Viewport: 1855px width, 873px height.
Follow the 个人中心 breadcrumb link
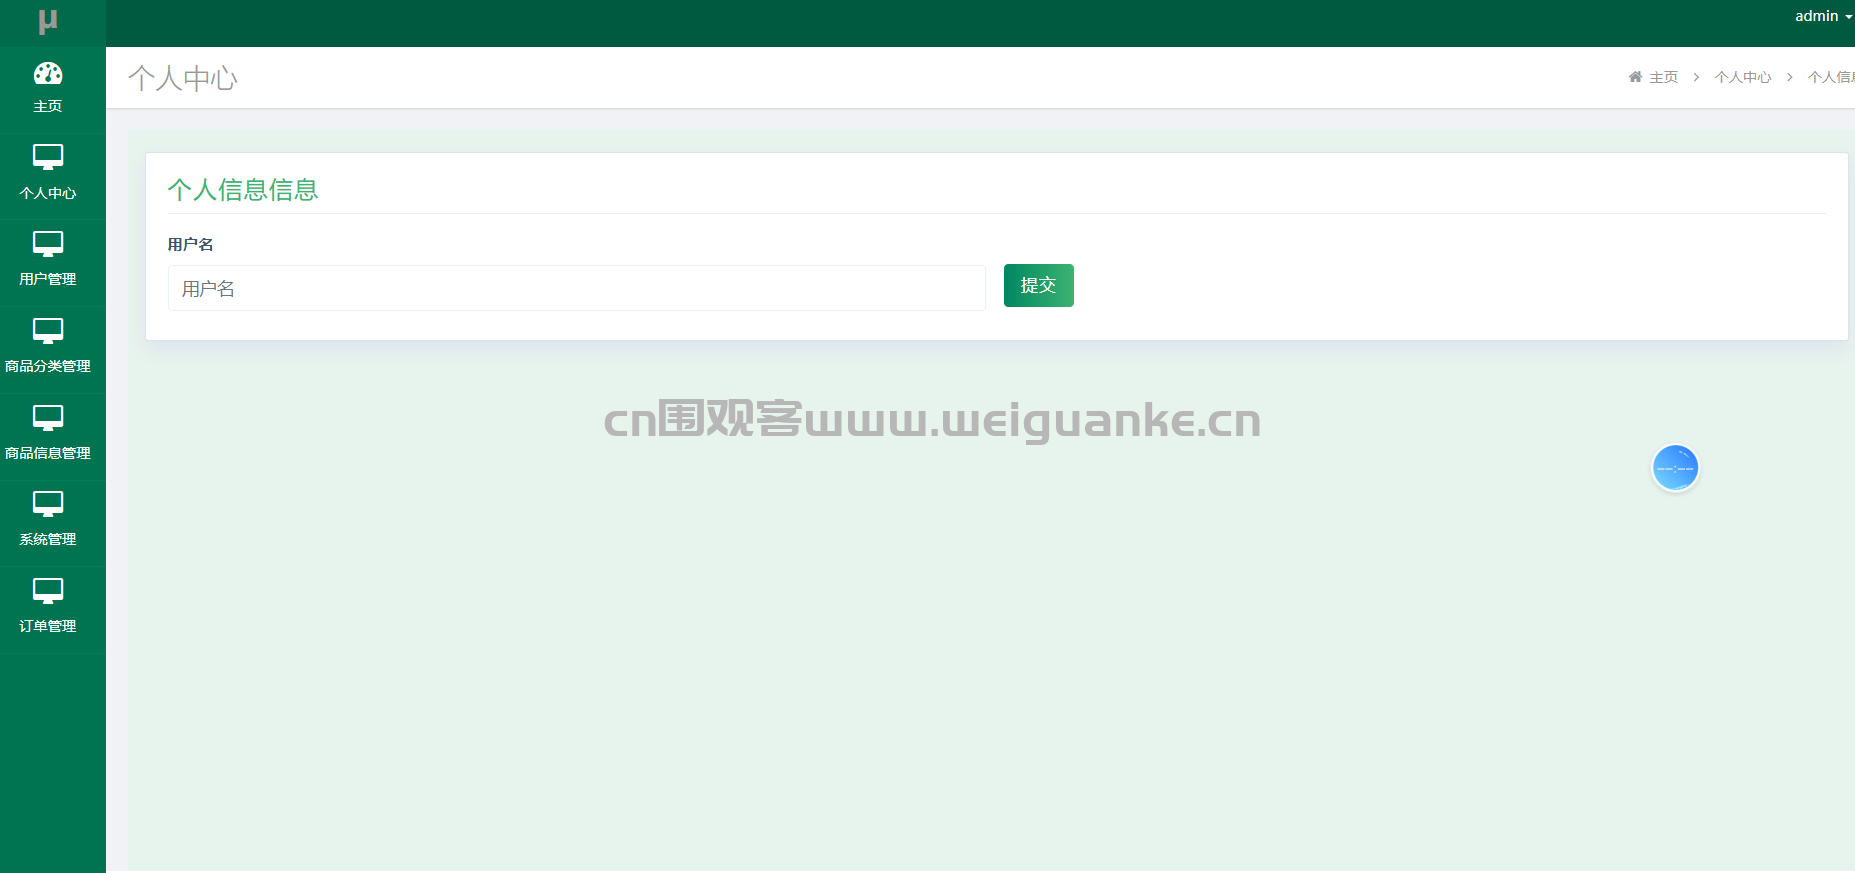[1742, 77]
